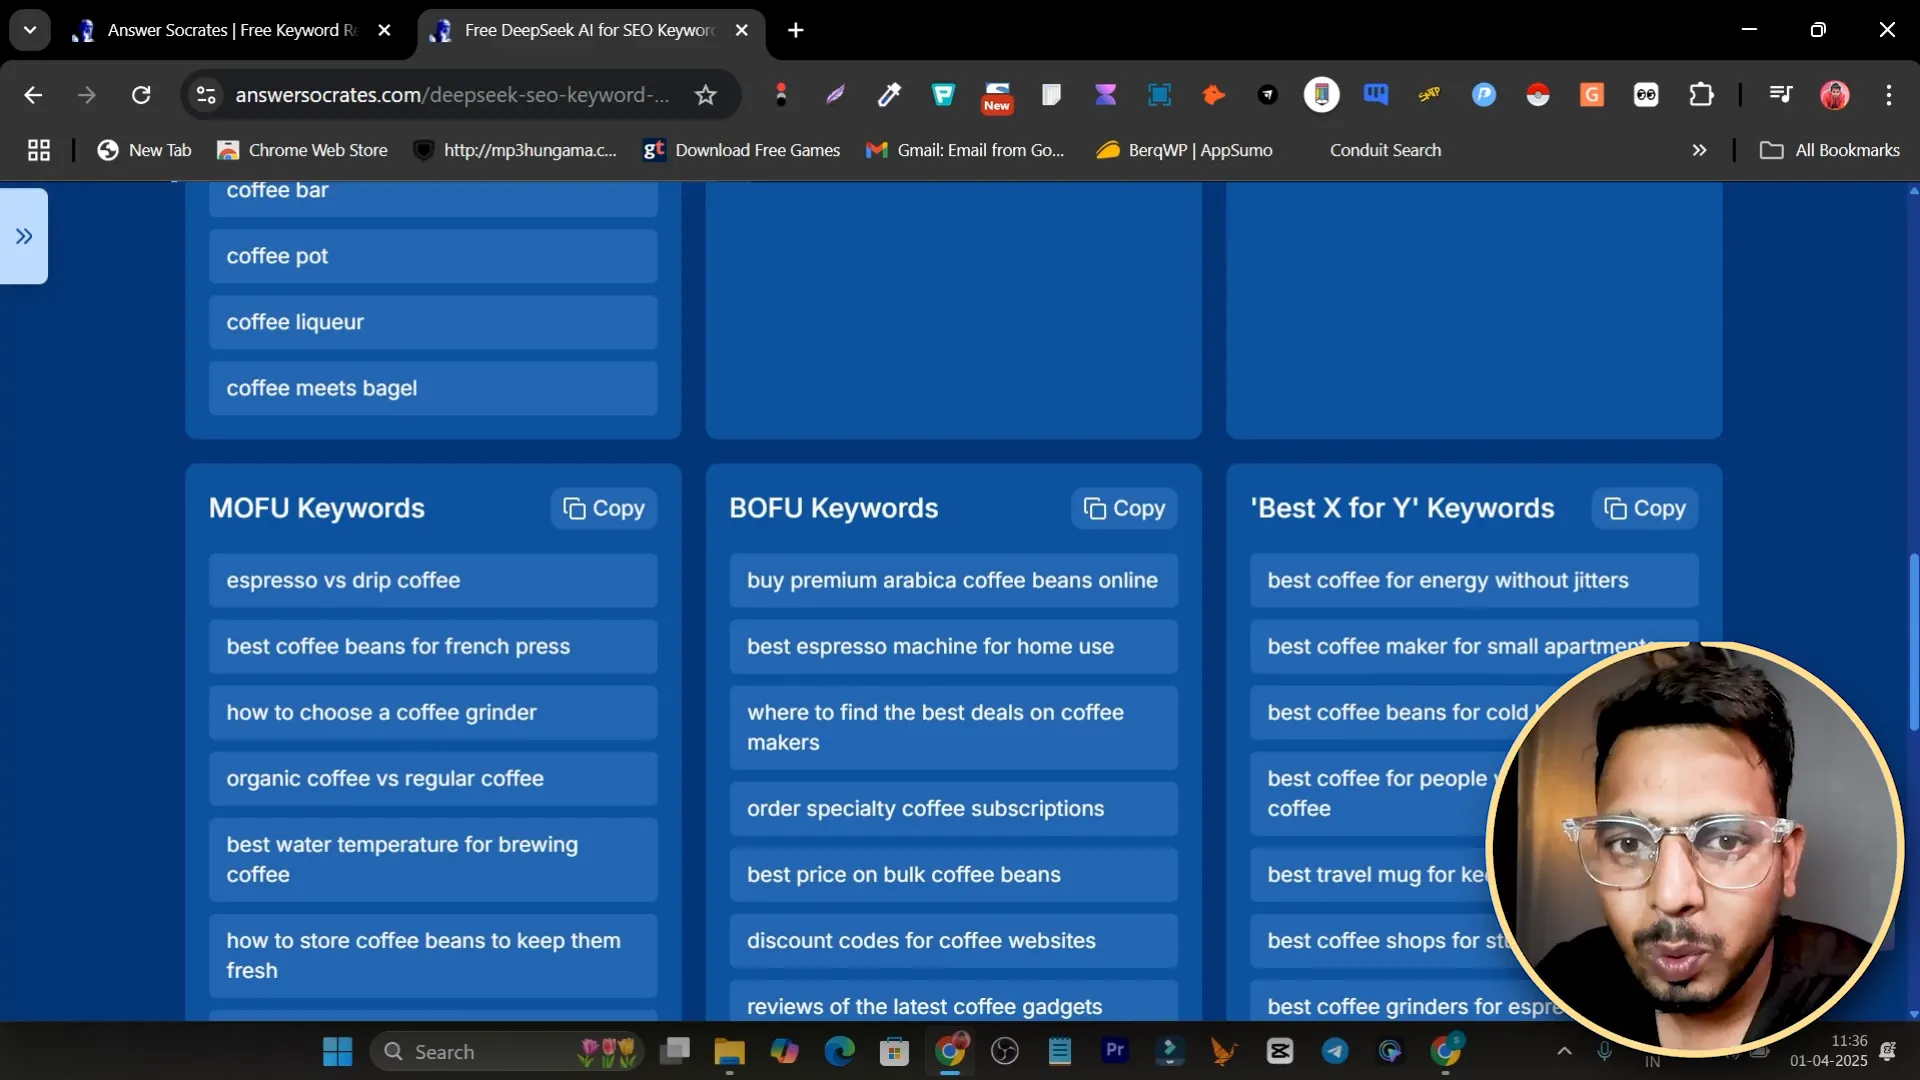Click the Windows Start button
The height and width of the screenshot is (1080, 1920).
click(337, 1051)
